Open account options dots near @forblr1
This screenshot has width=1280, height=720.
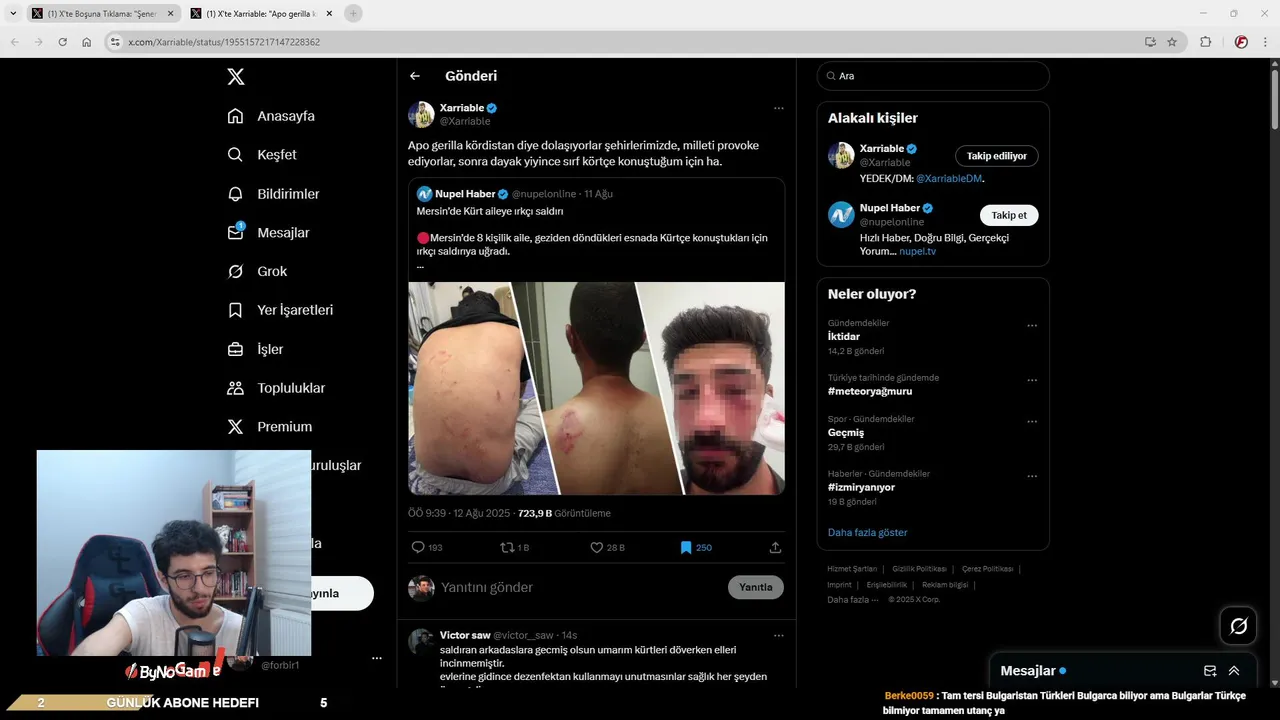(x=377, y=658)
